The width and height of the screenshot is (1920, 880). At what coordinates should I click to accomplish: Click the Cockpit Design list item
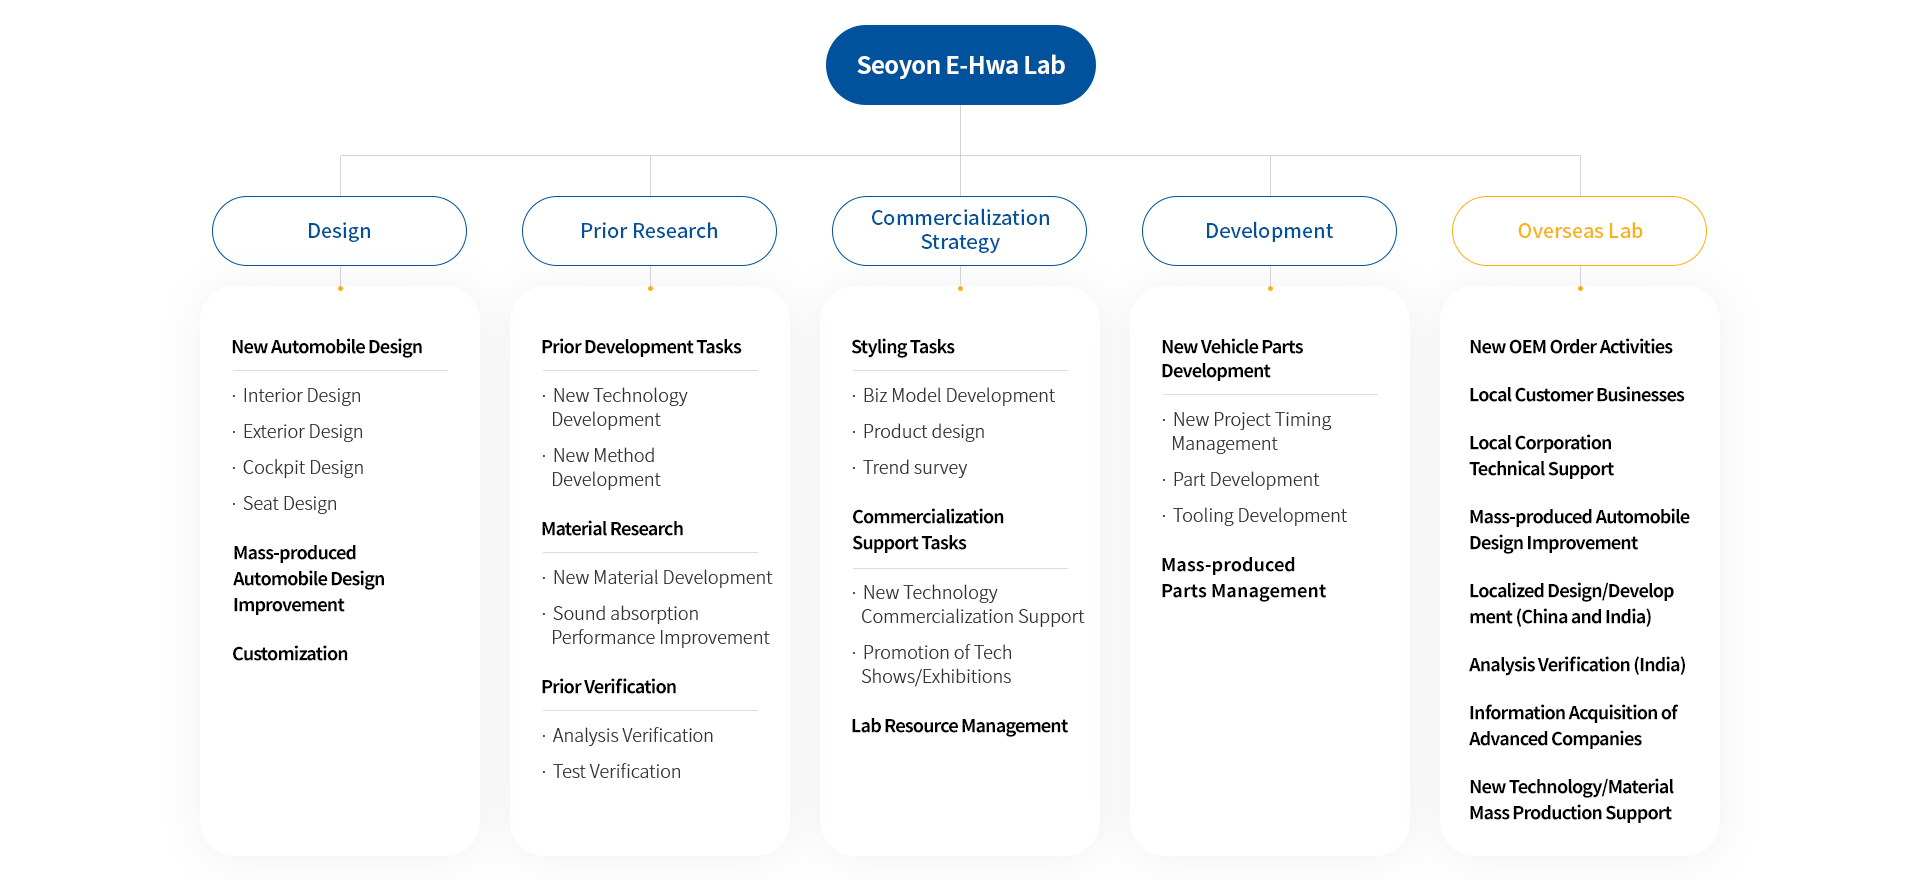[303, 468]
